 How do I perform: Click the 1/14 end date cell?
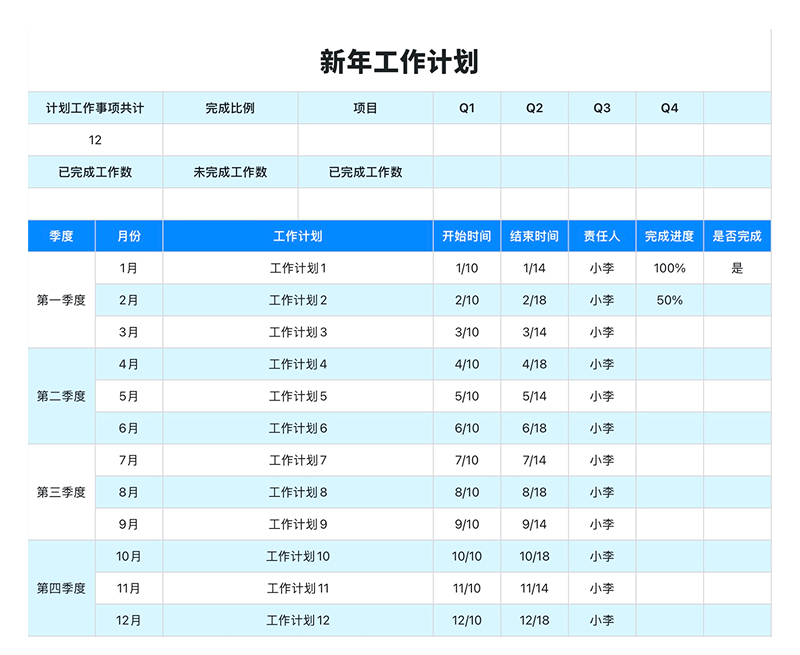[x=534, y=268]
